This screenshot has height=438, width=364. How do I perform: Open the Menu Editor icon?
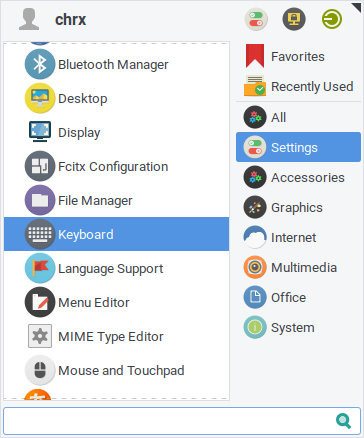click(x=40, y=302)
